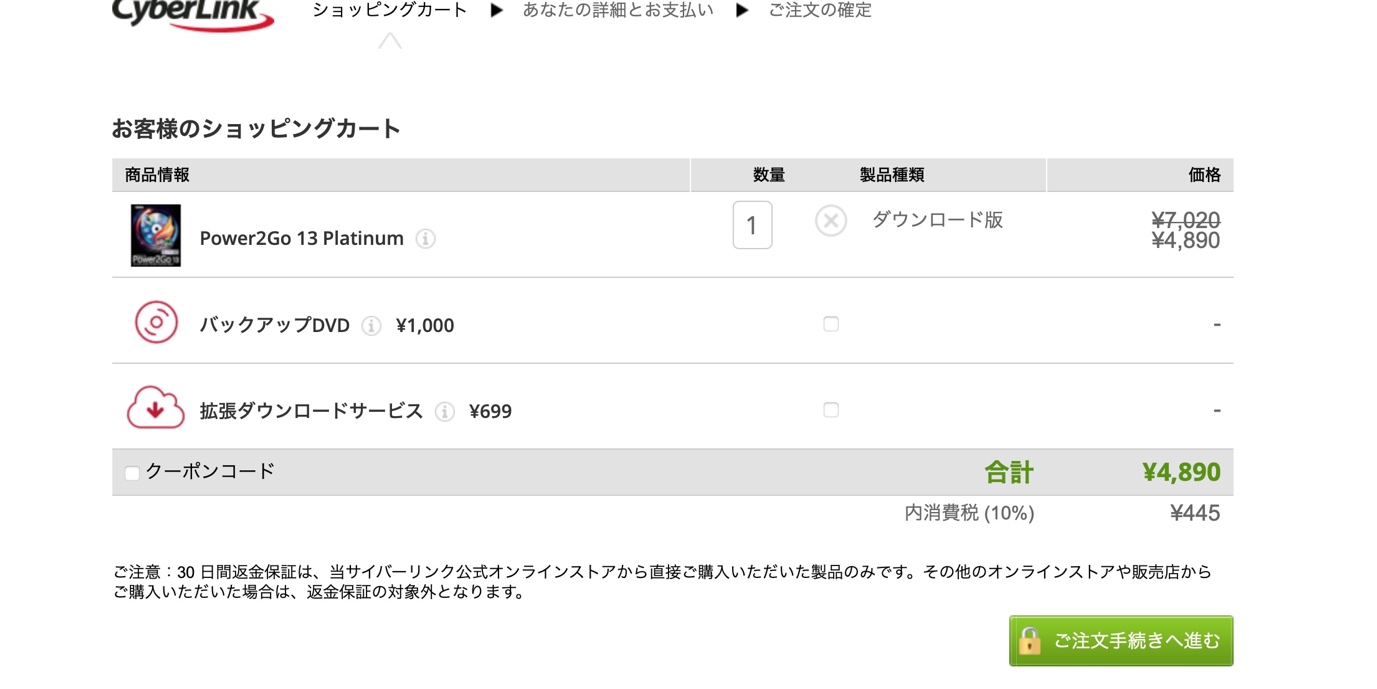Select the あなたの詳細とお支払い step
The width and height of the screenshot is (1377, 689).
(x=618, y=10)
